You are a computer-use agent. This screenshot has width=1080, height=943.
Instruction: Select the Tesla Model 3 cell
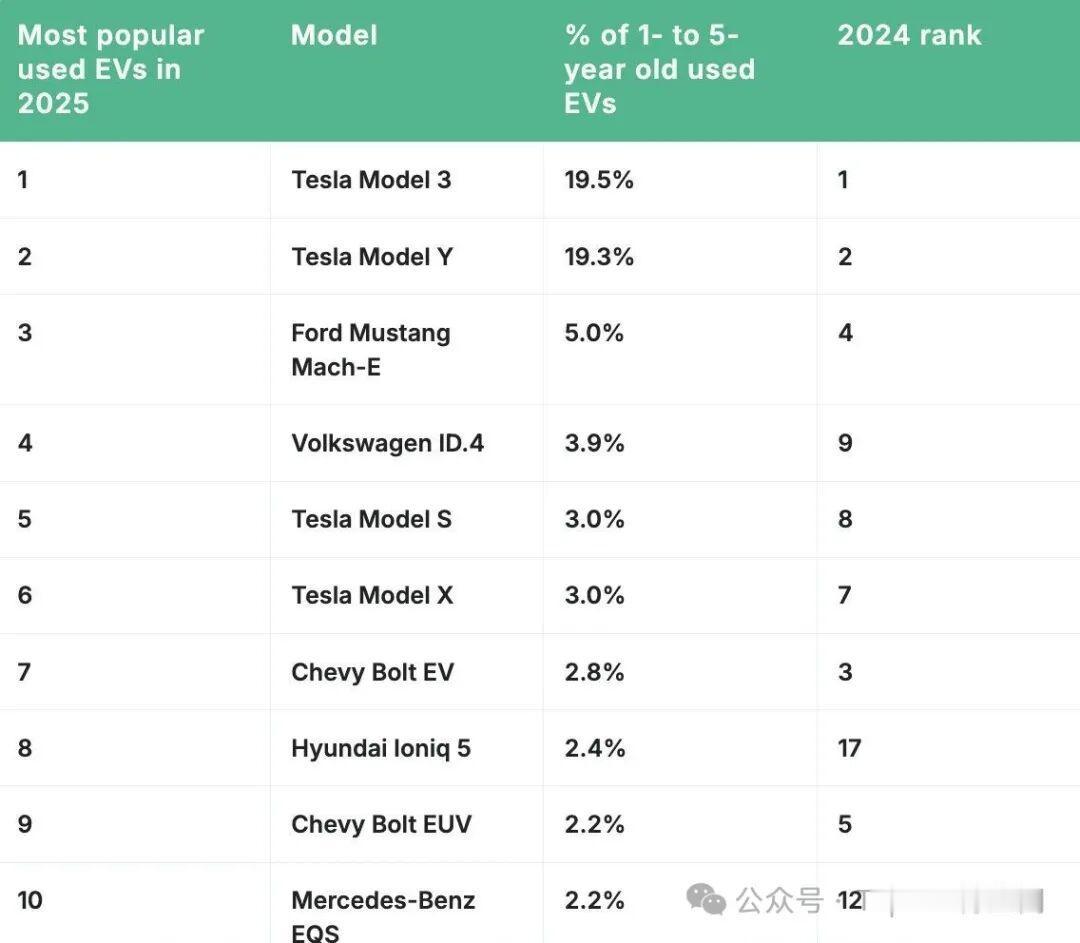(x=371, y=180)
